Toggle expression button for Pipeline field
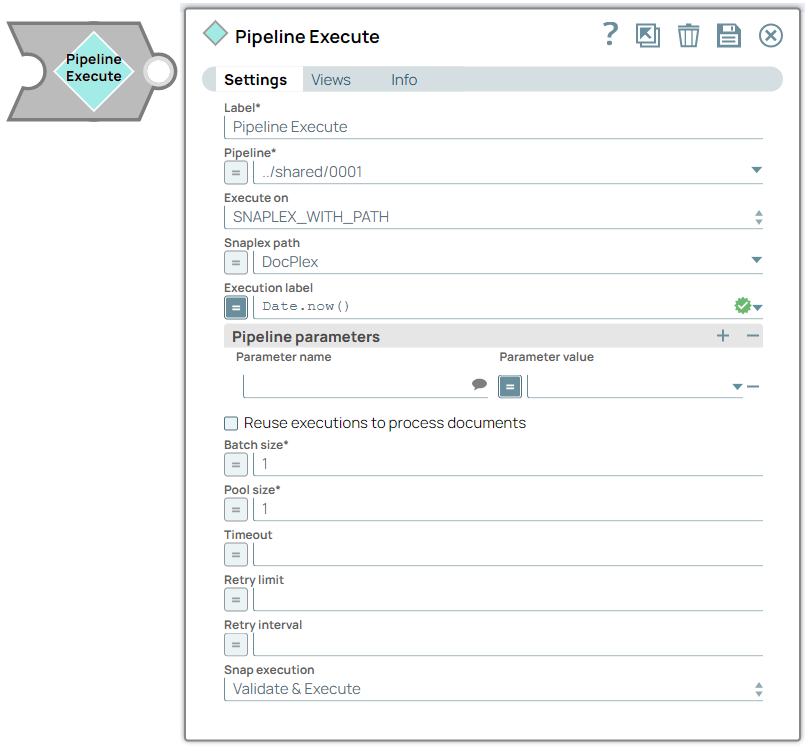Image resolution: width=806 pixels, height=747 pixels. [236, 172]
